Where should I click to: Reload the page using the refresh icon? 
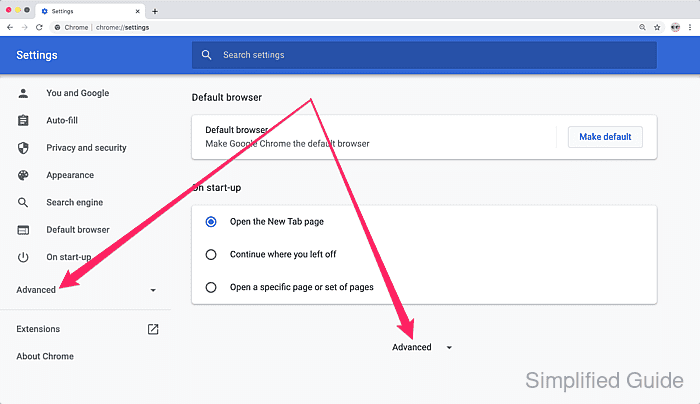tap(39, 27)
